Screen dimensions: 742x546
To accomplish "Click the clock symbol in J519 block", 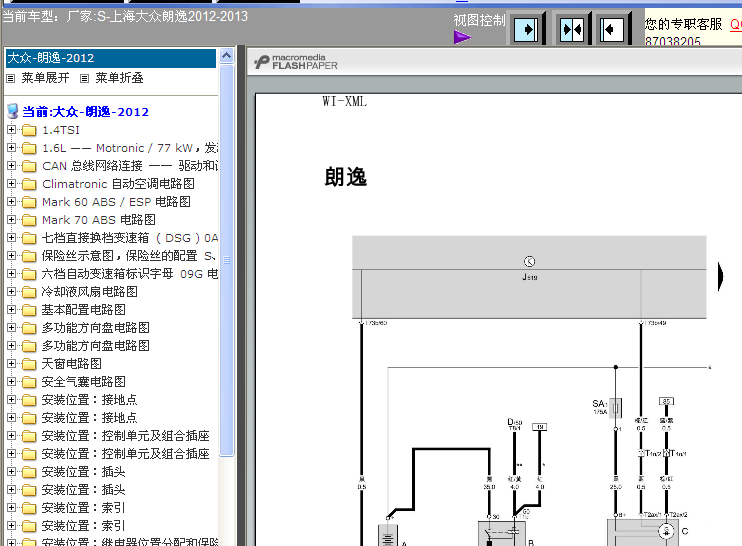I will click(x=529, y=261).
